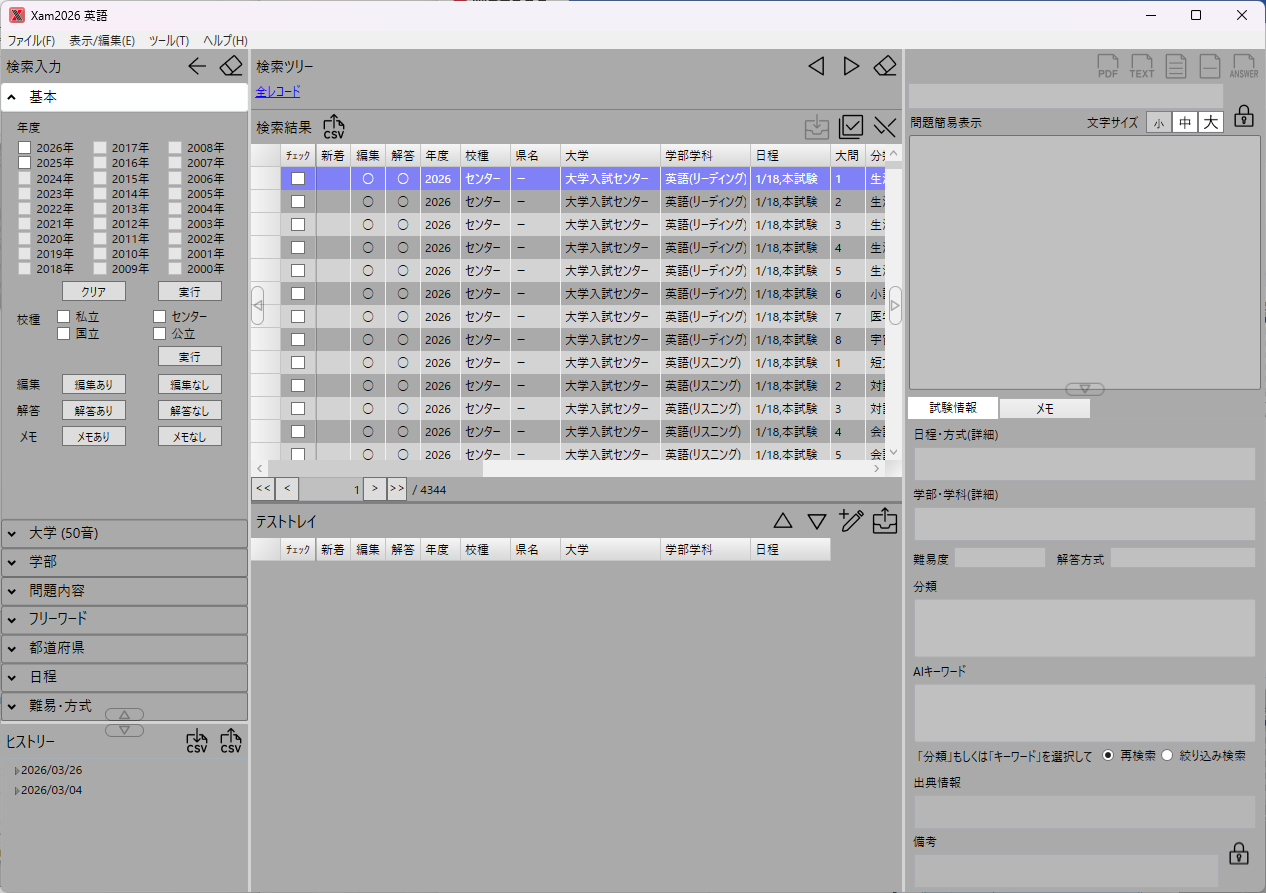Export search results with the CSV icon
1266x893 pixels.
(x=334, y=127)
